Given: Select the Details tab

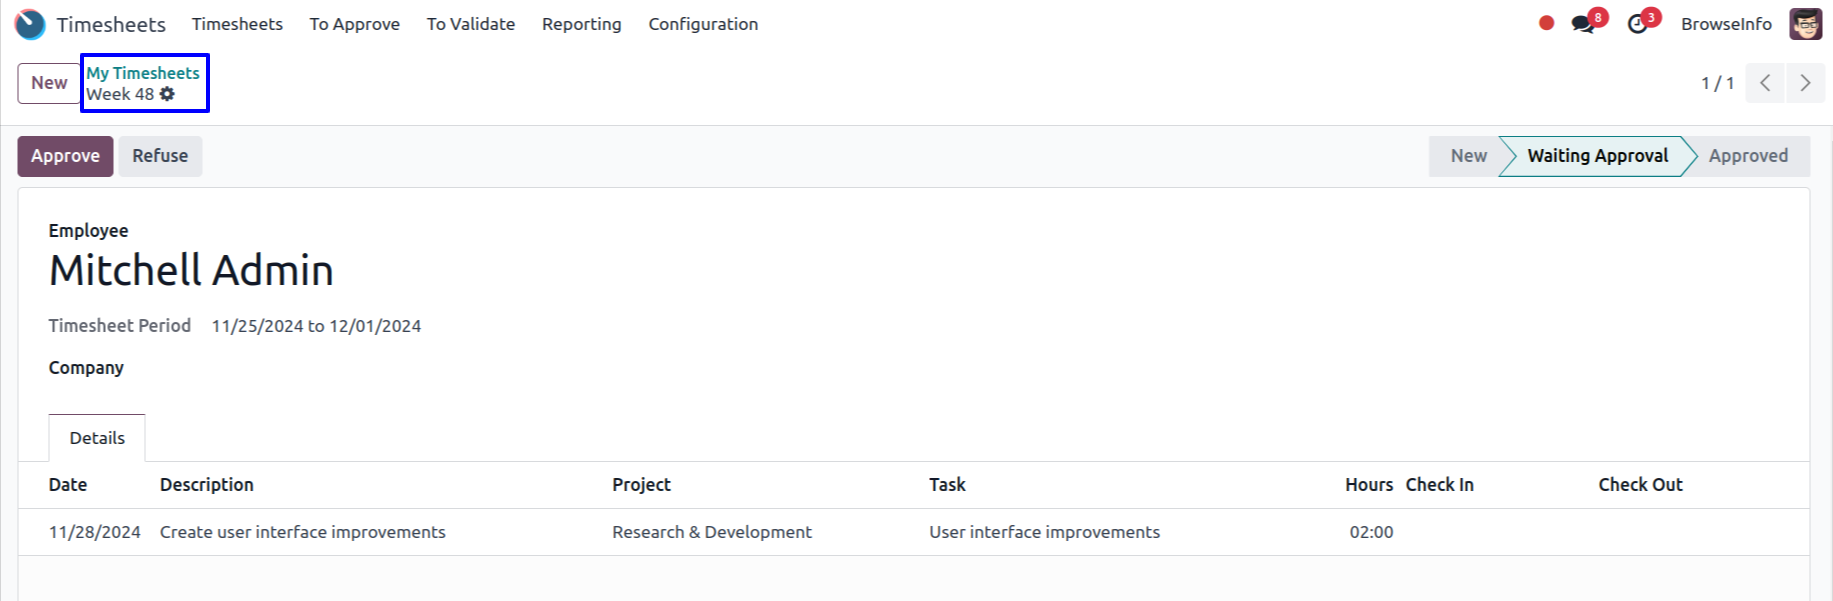Looking at the screenshot, I should point(97,438).
